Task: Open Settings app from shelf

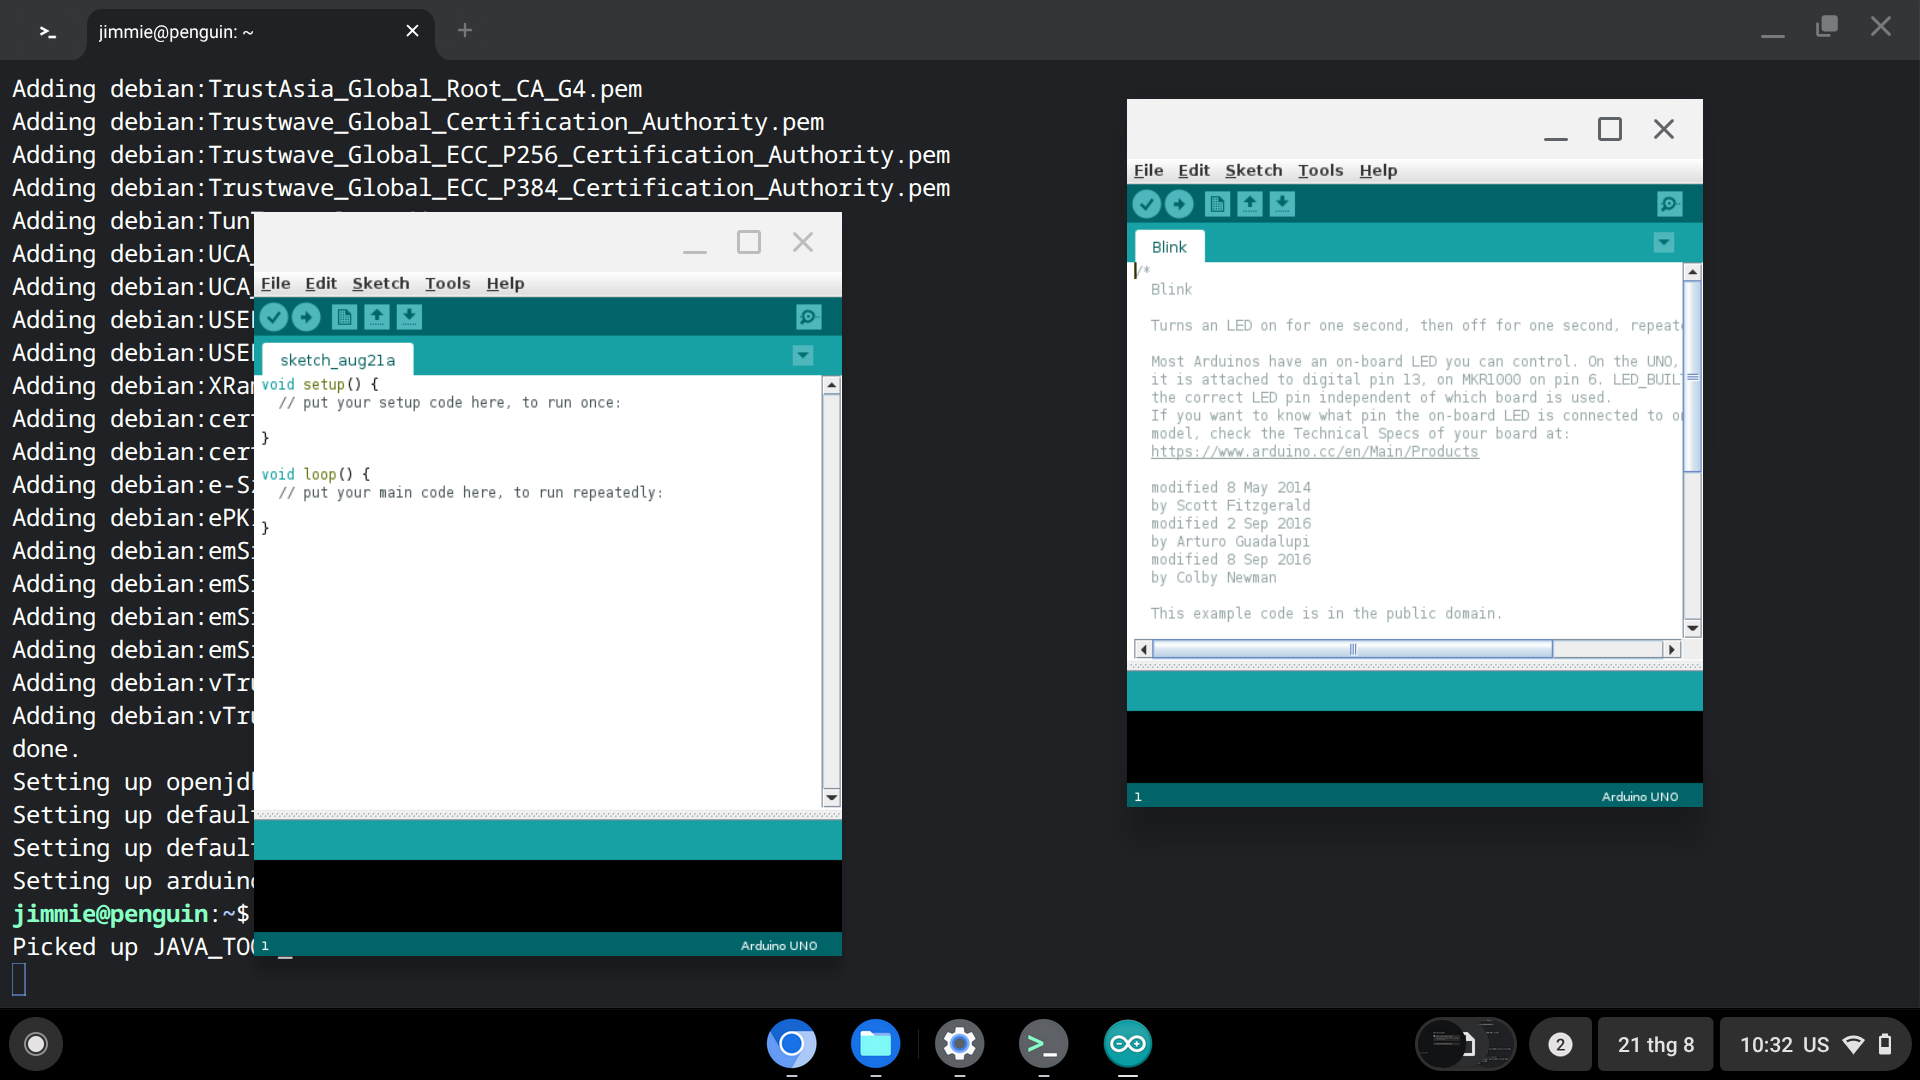Action: pyautogui.click(x=959, y=1044)
